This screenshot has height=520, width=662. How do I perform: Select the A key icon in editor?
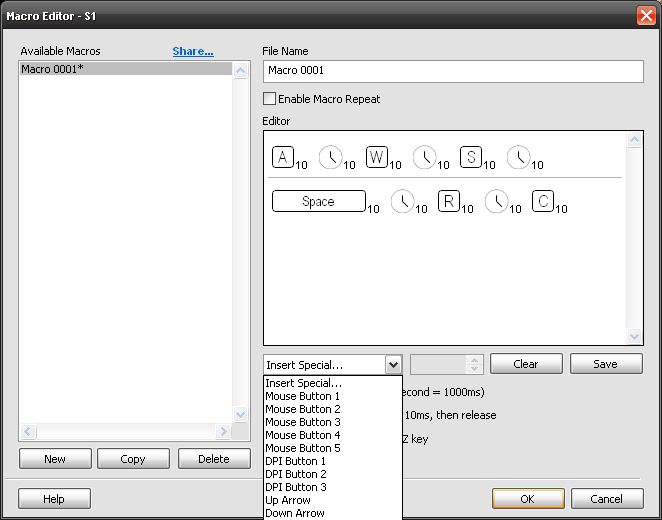point(283,157)
